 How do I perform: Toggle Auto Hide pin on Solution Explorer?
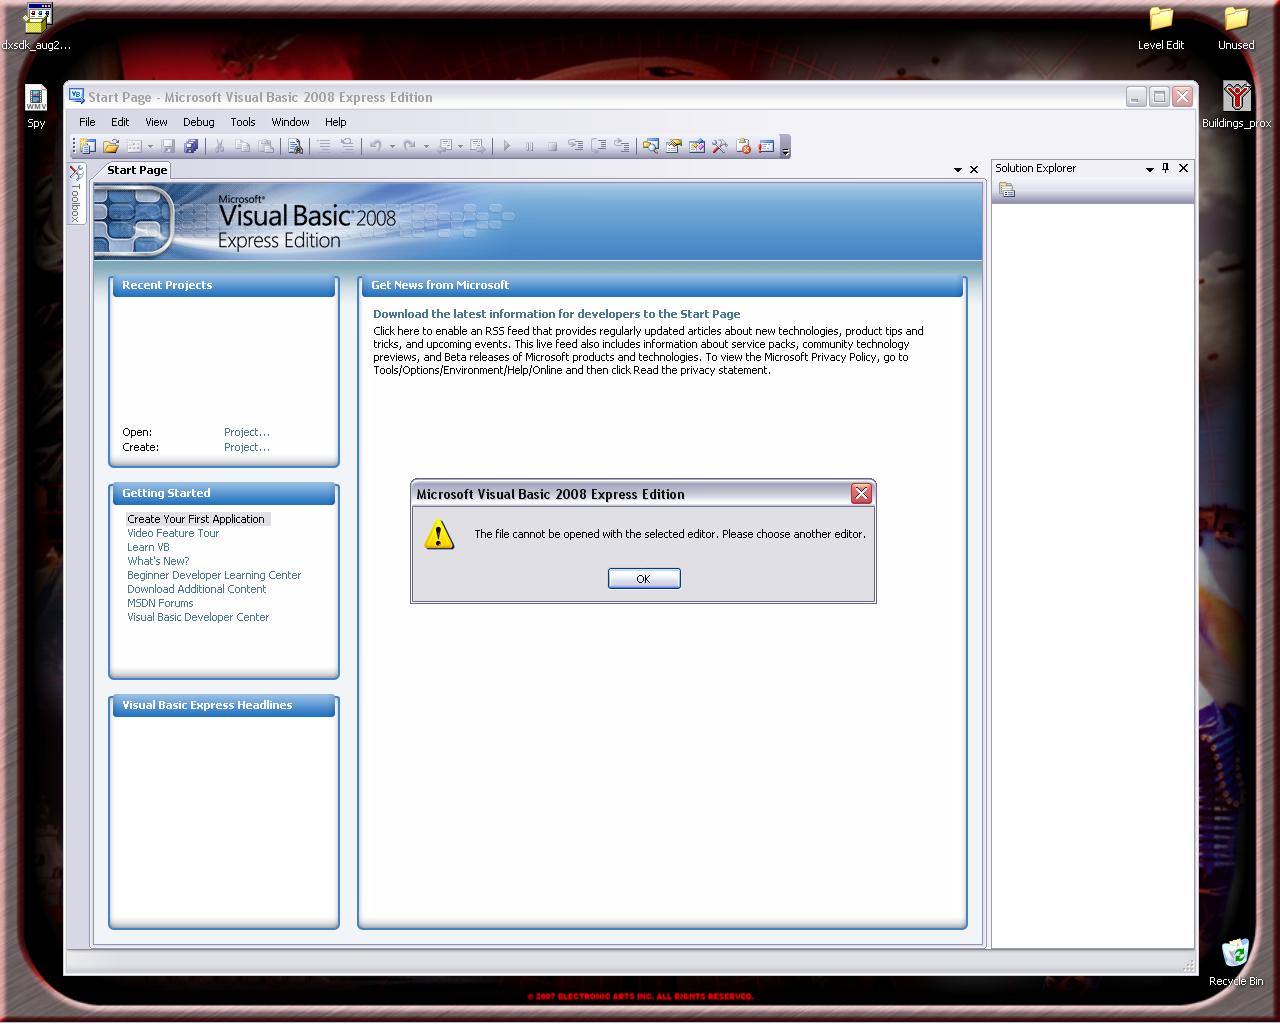tap(1165, 168)
